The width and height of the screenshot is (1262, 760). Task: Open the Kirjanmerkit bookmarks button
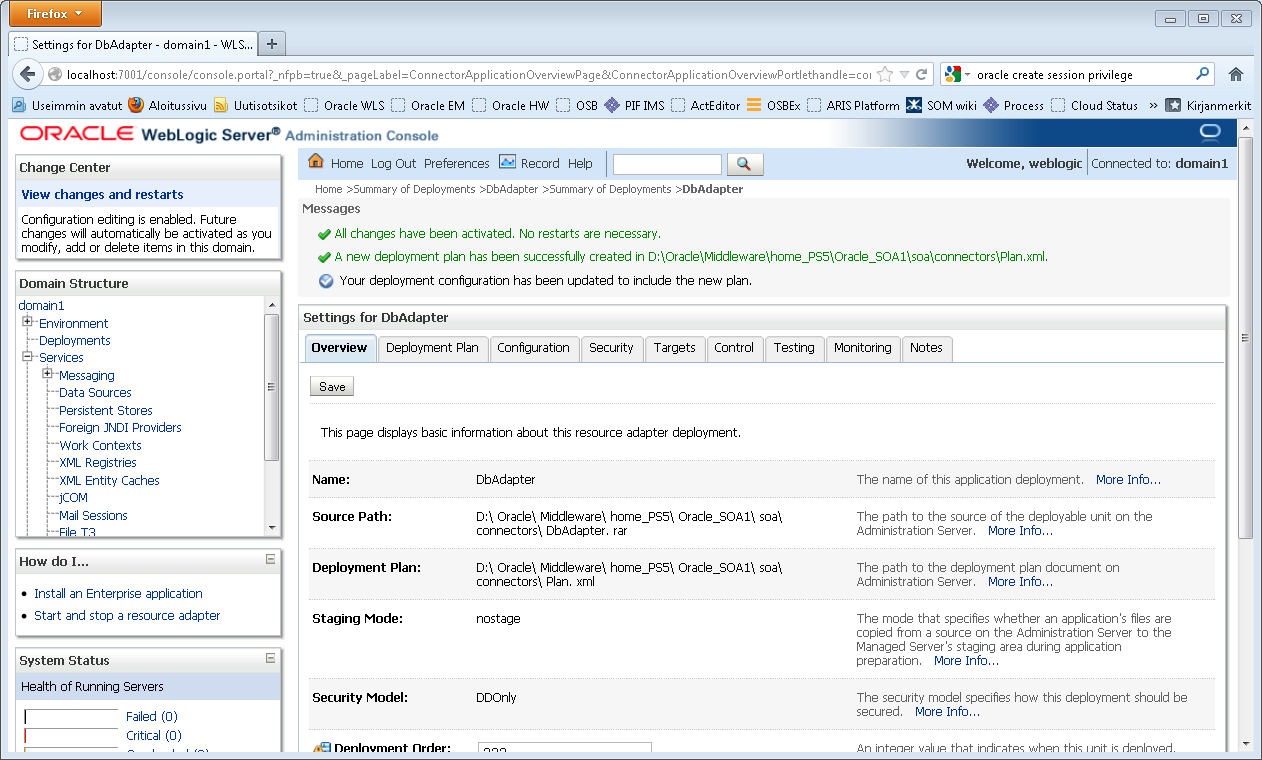point(1208,105)
